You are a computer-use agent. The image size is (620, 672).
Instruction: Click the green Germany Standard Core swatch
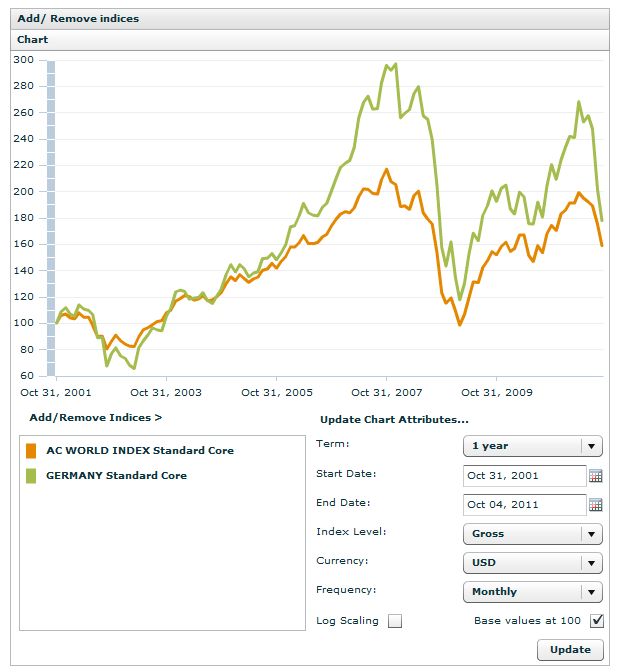click(32, 476)
